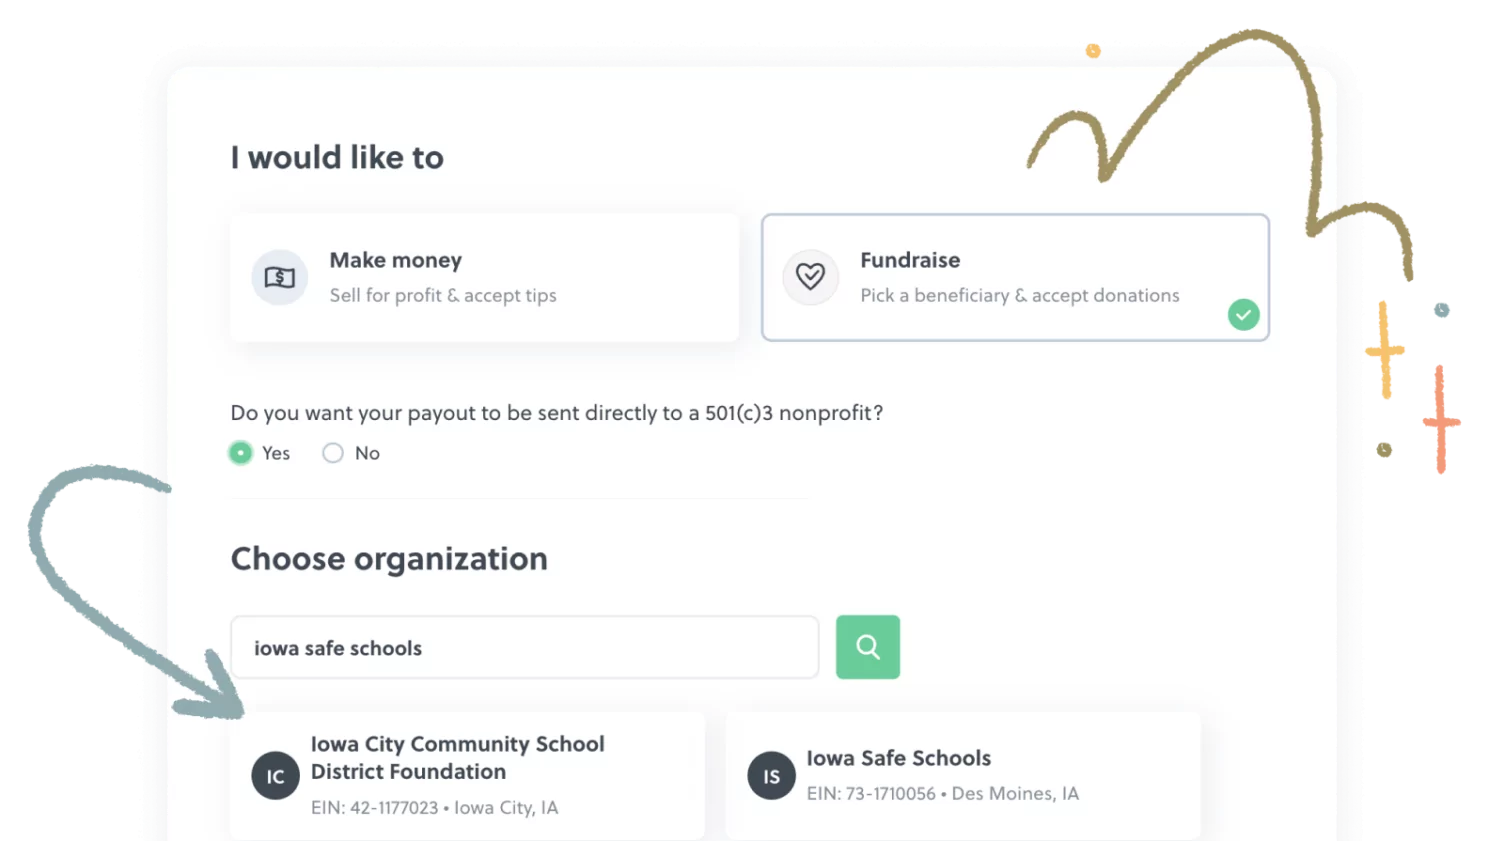Click EIN 42-1177023 Iowa City line
Image resolution: width=1504 pixels, height=841 pixels.
coord(434,808)
